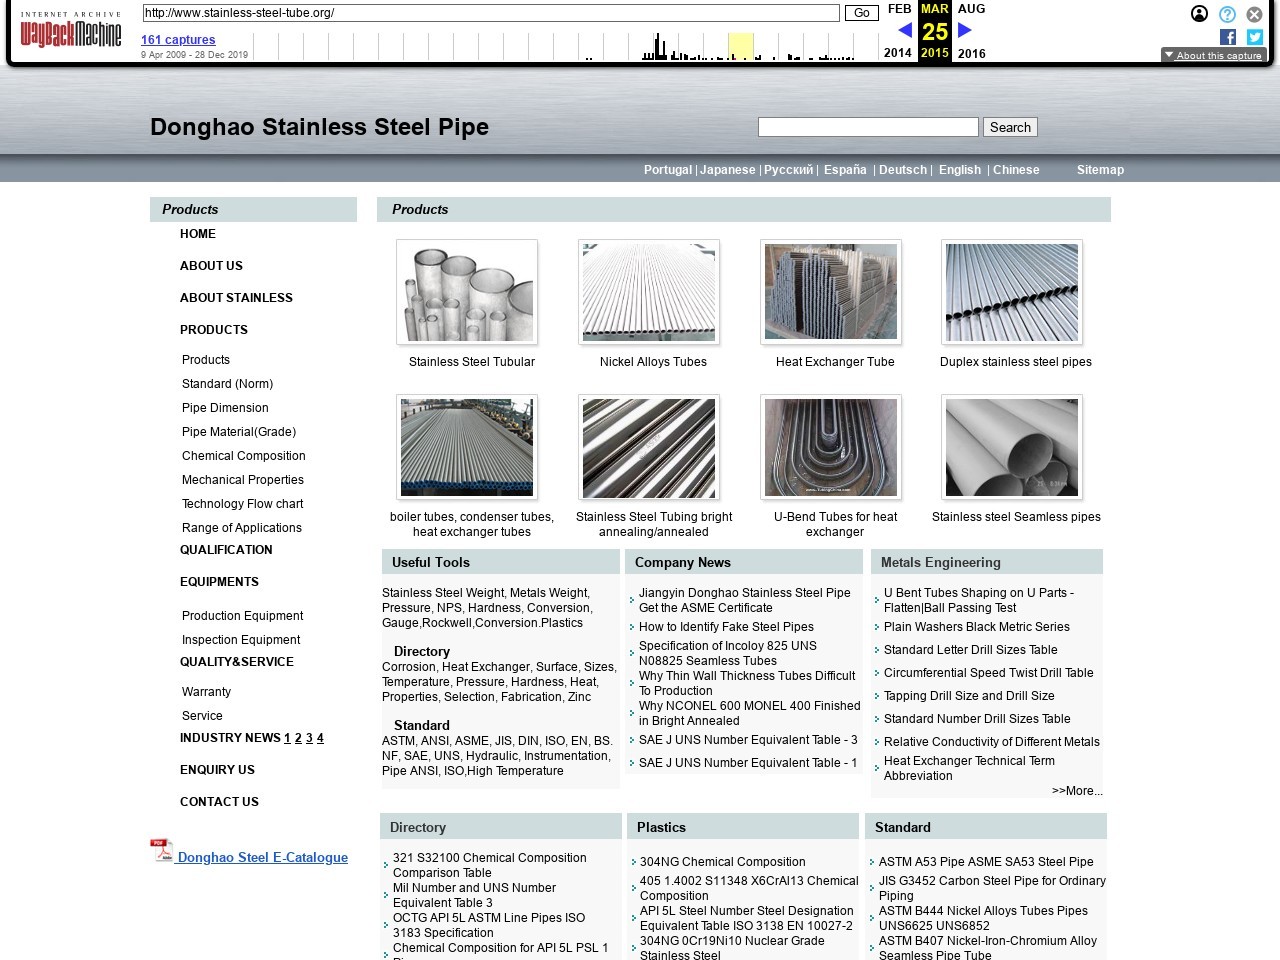This screenshot has height=960, width=1280.
Task: Click the site Search button
Action: [1010, 127]
